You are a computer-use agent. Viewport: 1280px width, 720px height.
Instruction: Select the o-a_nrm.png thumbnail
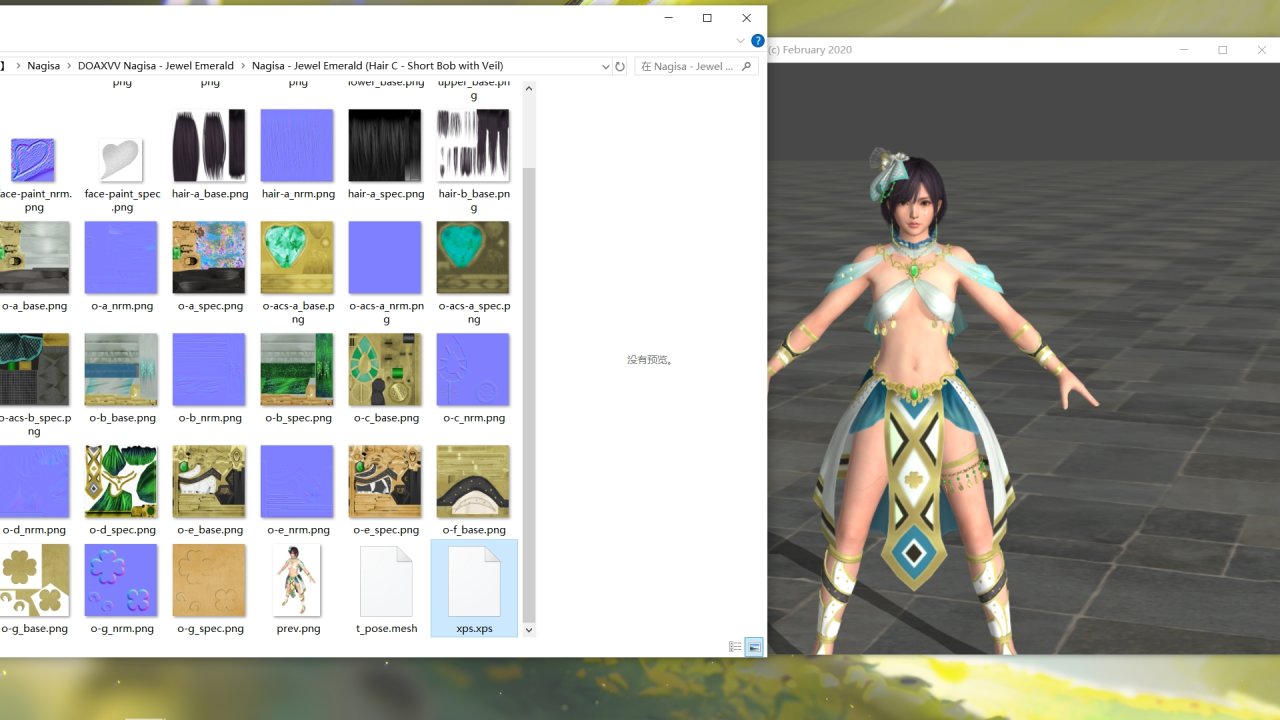point(121,257)
